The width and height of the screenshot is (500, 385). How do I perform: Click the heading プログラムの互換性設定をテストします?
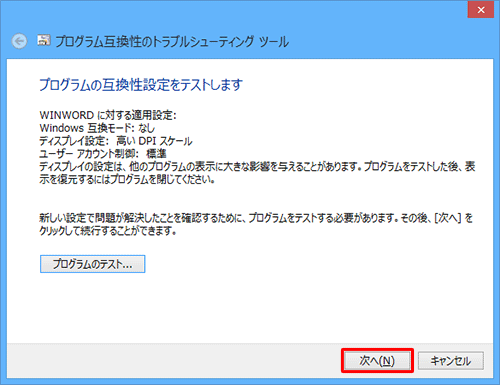click(141, 85)
